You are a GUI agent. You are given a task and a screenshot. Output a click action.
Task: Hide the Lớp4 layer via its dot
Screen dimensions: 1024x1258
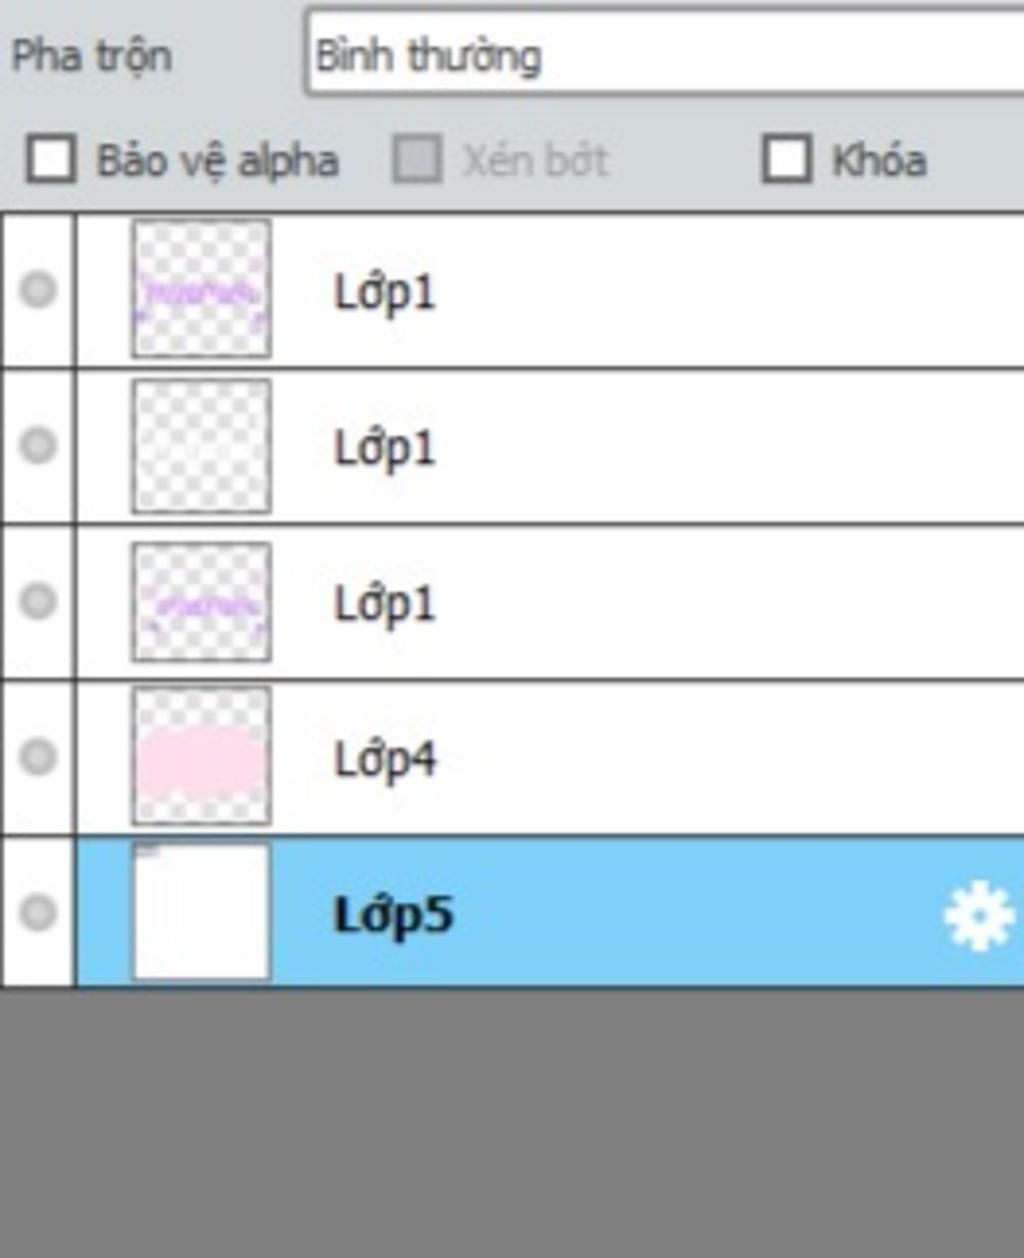[x=38, y=756]
